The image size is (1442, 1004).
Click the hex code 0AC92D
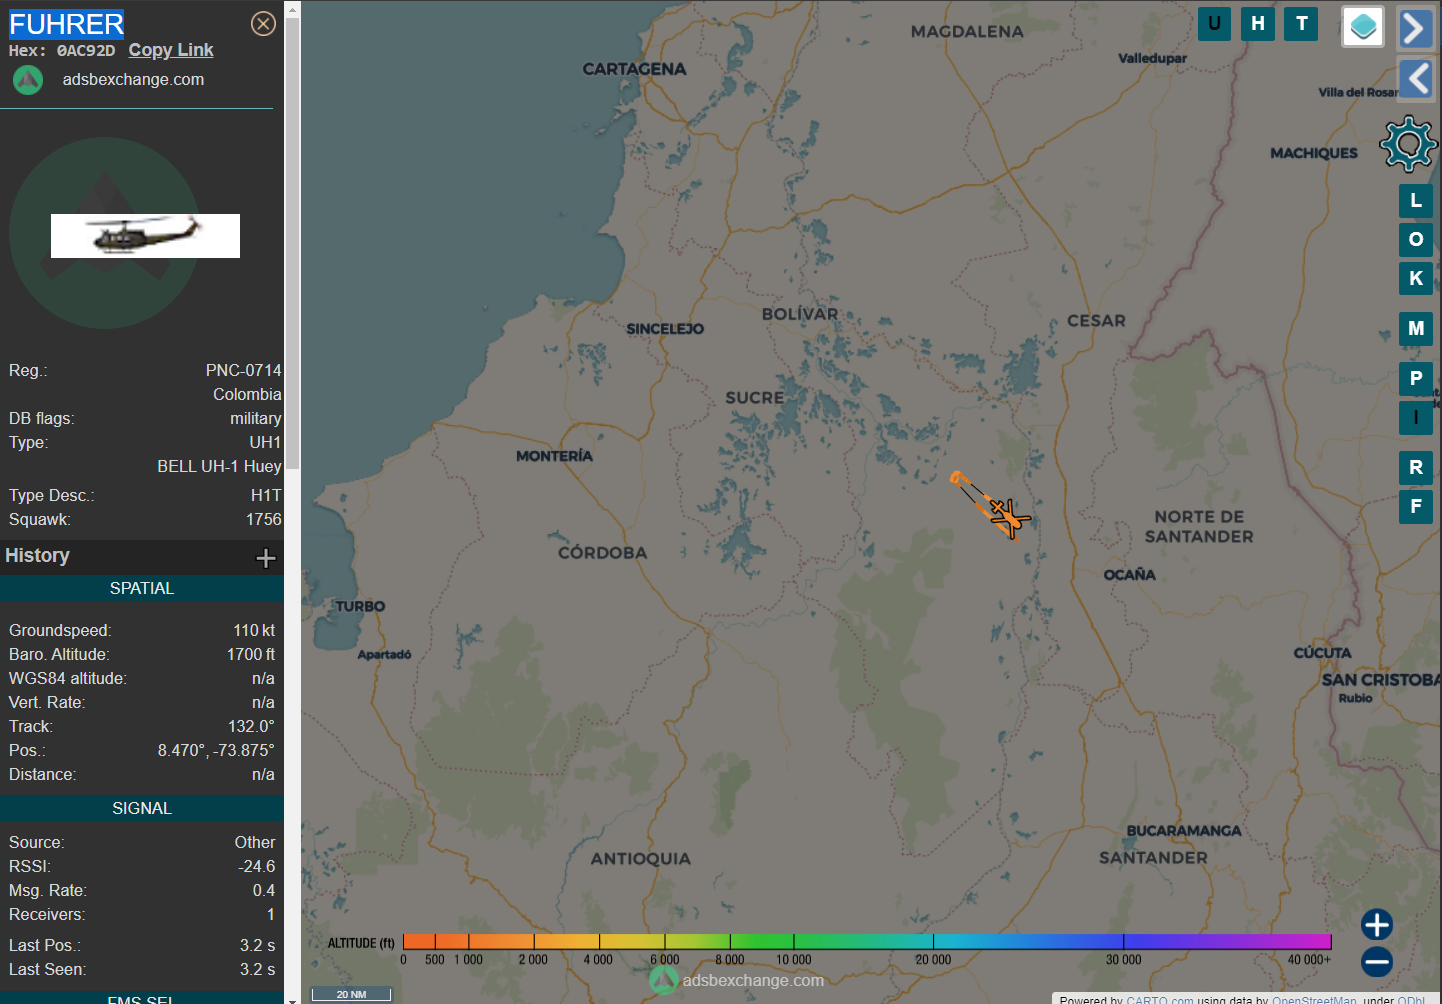[86, 51]
